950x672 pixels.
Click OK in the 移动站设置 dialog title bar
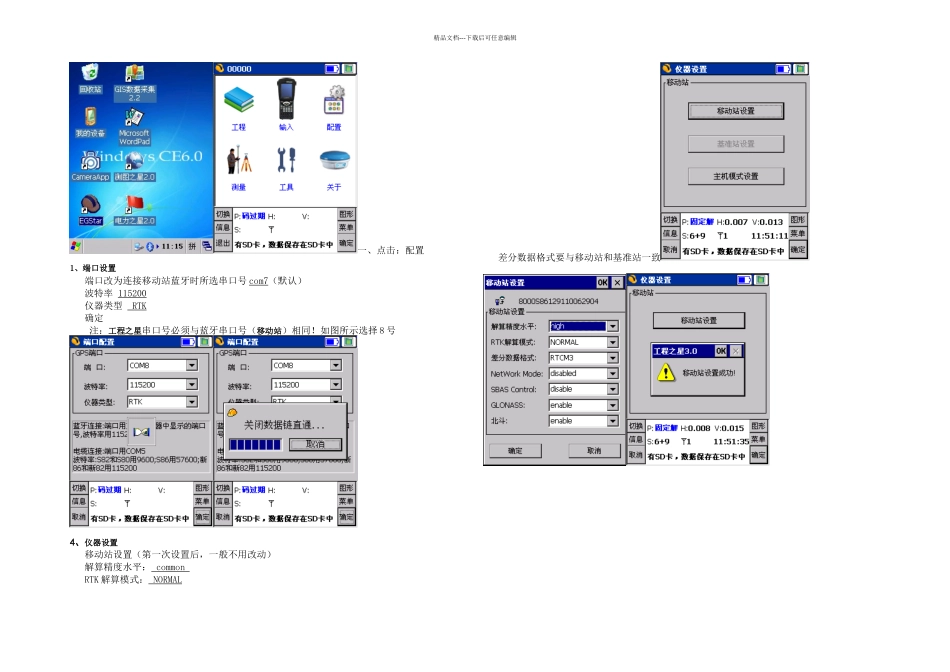coord(602,282)
